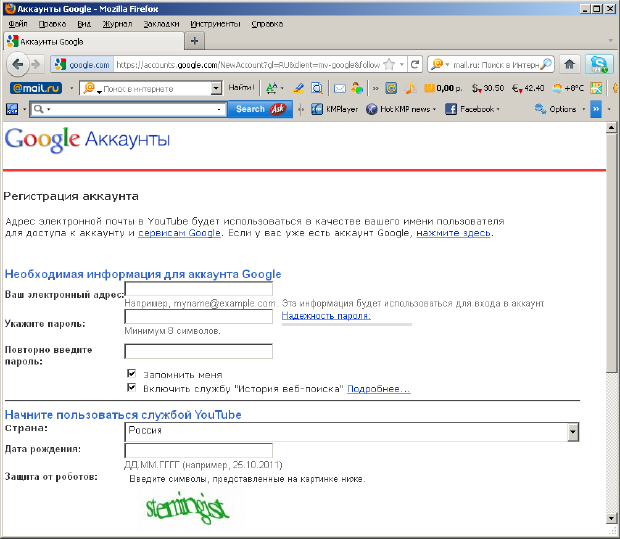Click the page zoom magnifier icon in Mail.ru toolbar

tap(317, 88)
